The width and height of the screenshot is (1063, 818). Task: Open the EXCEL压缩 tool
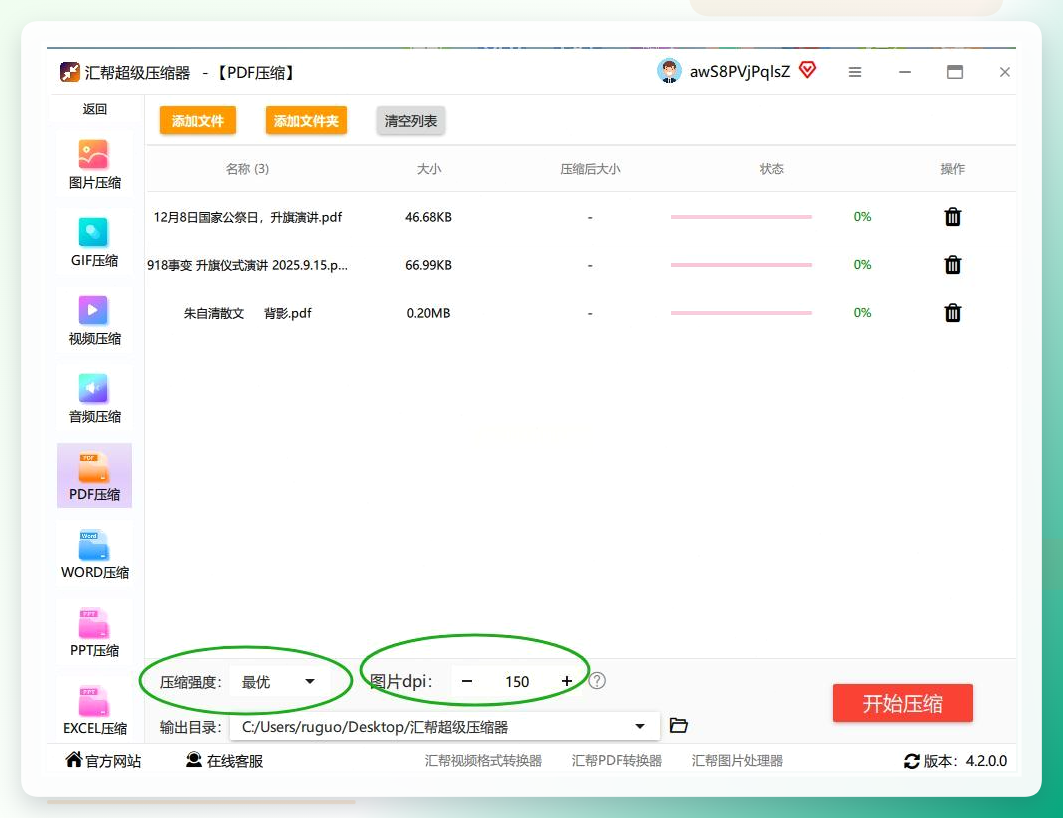click(94, 709)
